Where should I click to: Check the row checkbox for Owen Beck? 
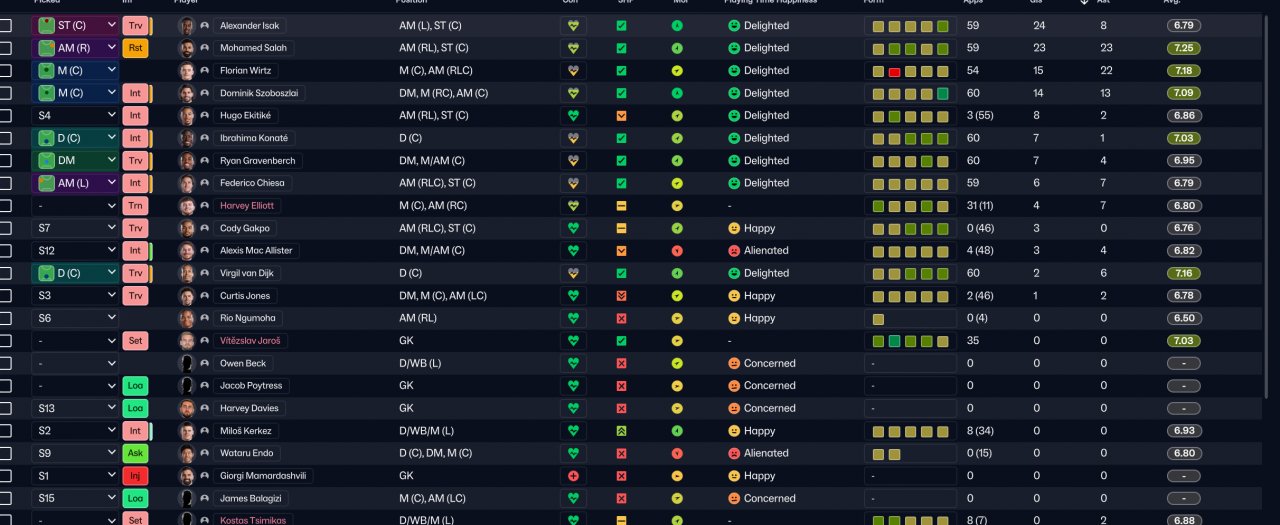click(6, 363)
